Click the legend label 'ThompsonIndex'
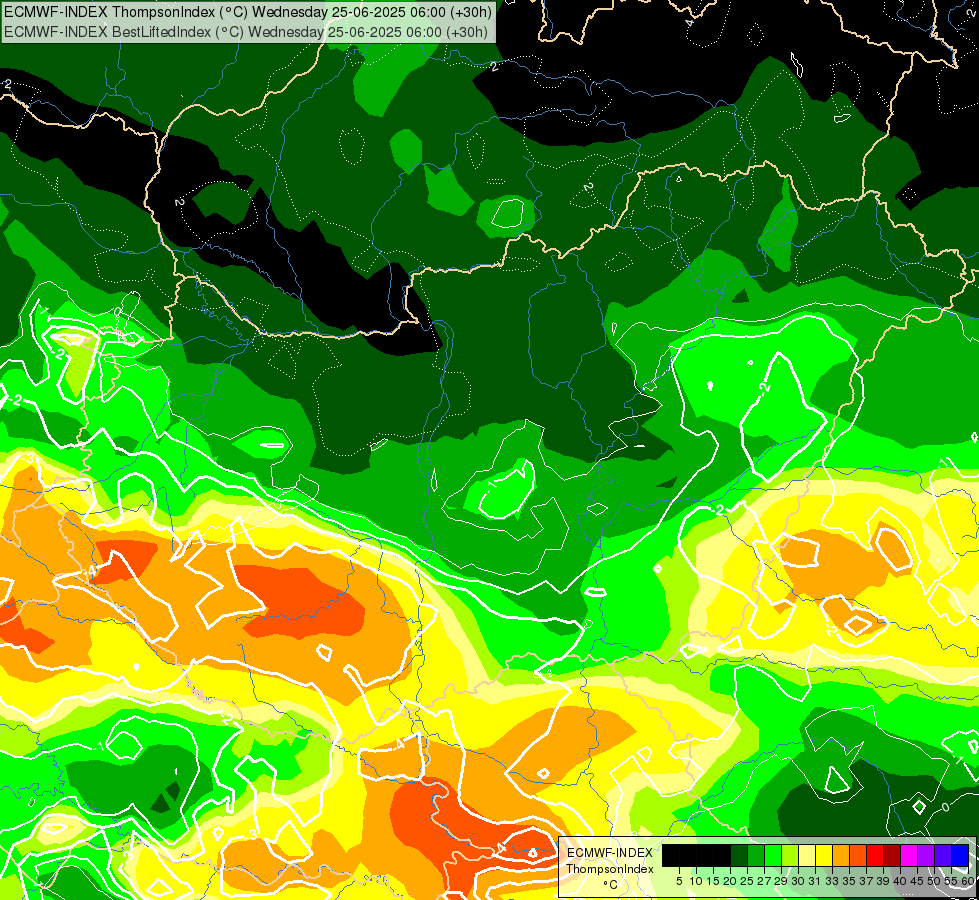979x900 pixels. coord(609,869)
